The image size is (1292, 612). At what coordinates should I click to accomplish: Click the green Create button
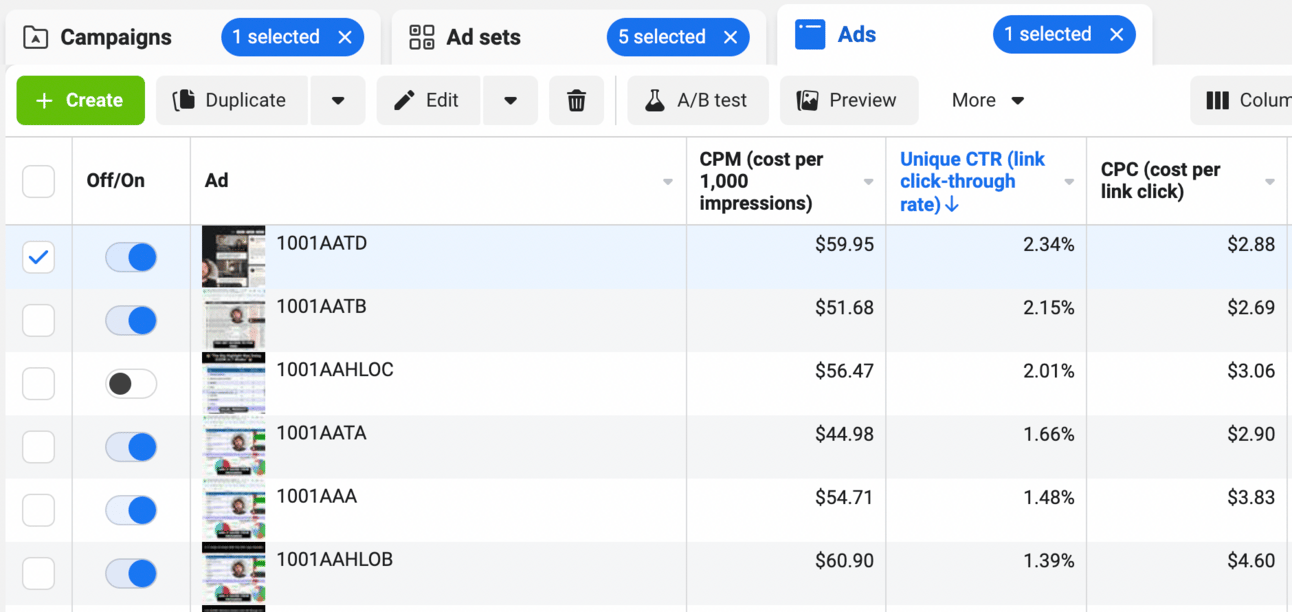80,101
